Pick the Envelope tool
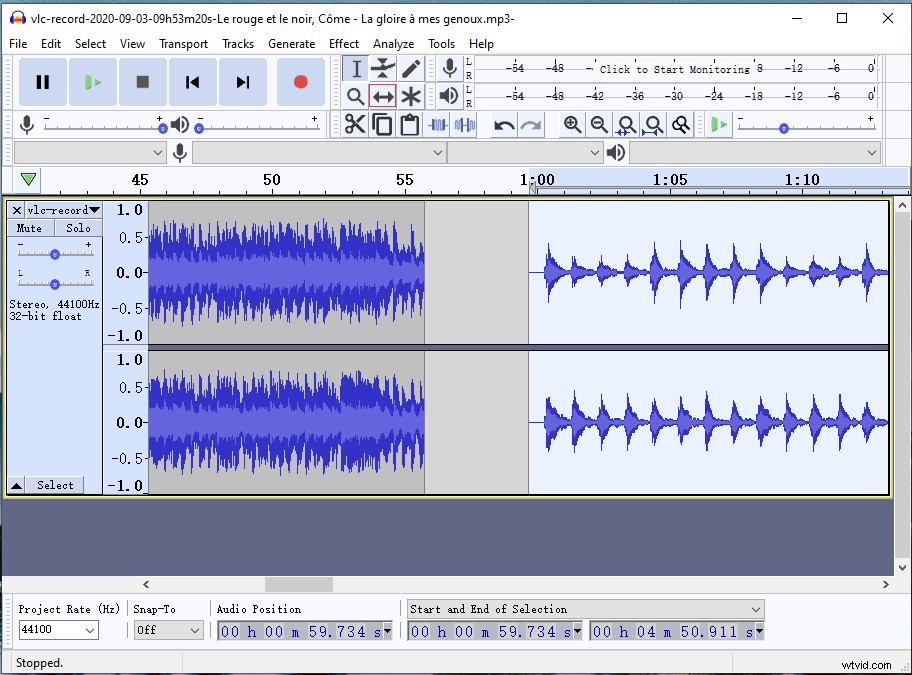This screenshot has height=675, width=912. [381, 67]
